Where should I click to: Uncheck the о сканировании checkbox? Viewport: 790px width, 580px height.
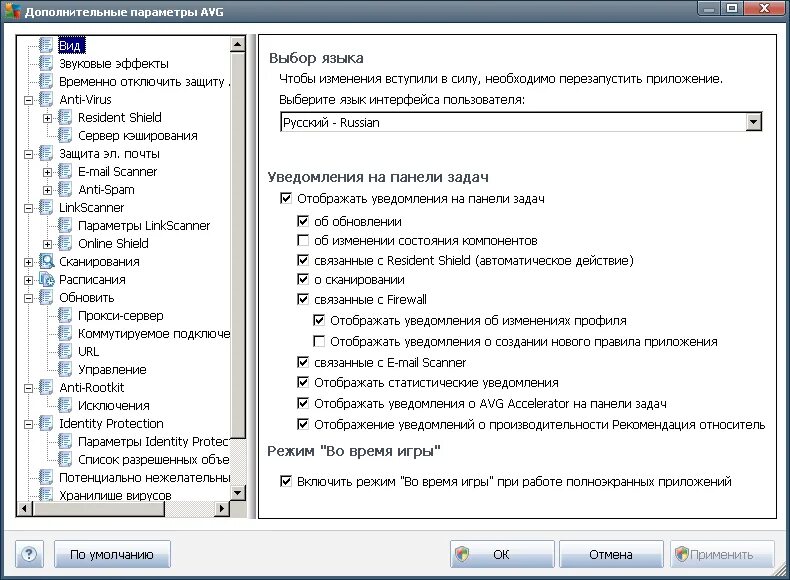[x=303, y=280]
